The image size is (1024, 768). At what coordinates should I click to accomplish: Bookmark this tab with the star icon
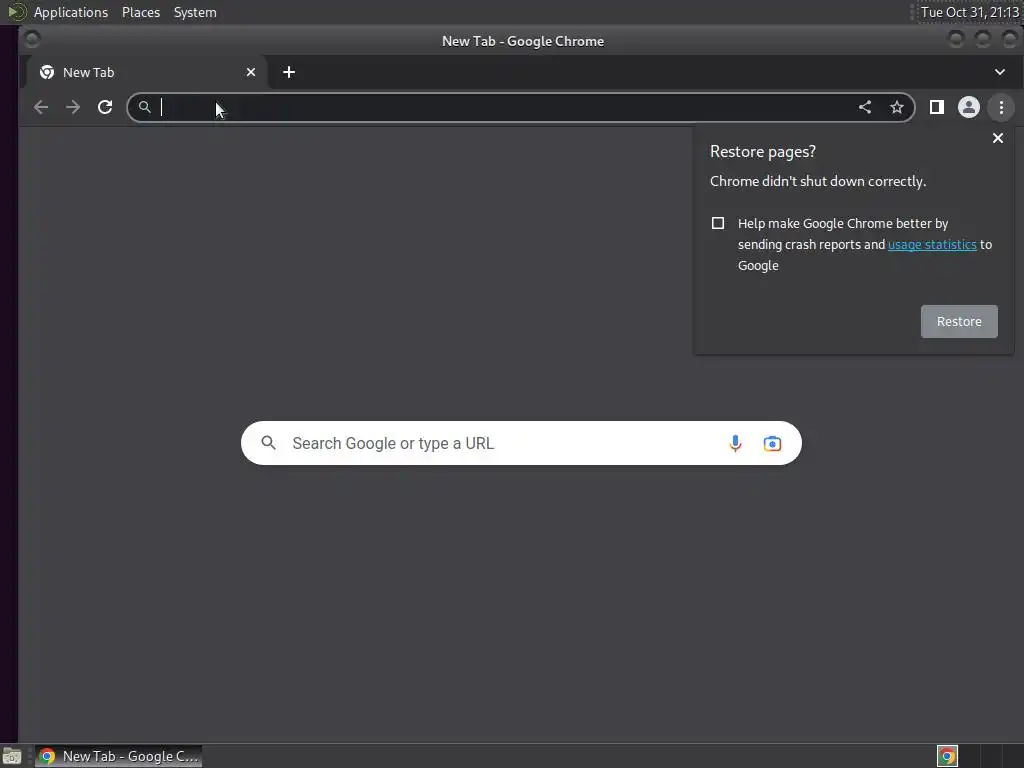[897, 107]
